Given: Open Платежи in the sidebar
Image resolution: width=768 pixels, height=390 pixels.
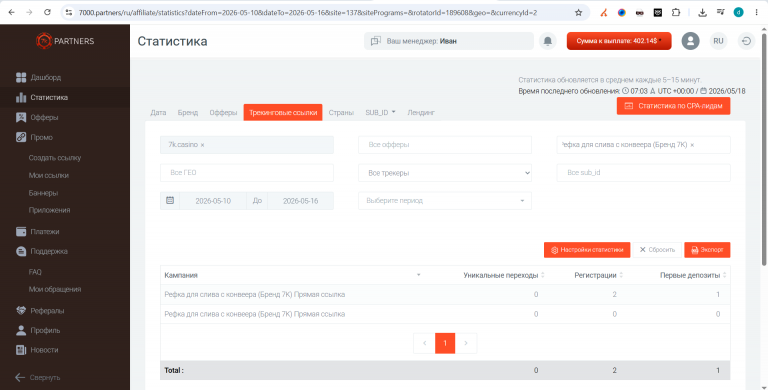Looking at the screenshot, I should click(37, 231).
